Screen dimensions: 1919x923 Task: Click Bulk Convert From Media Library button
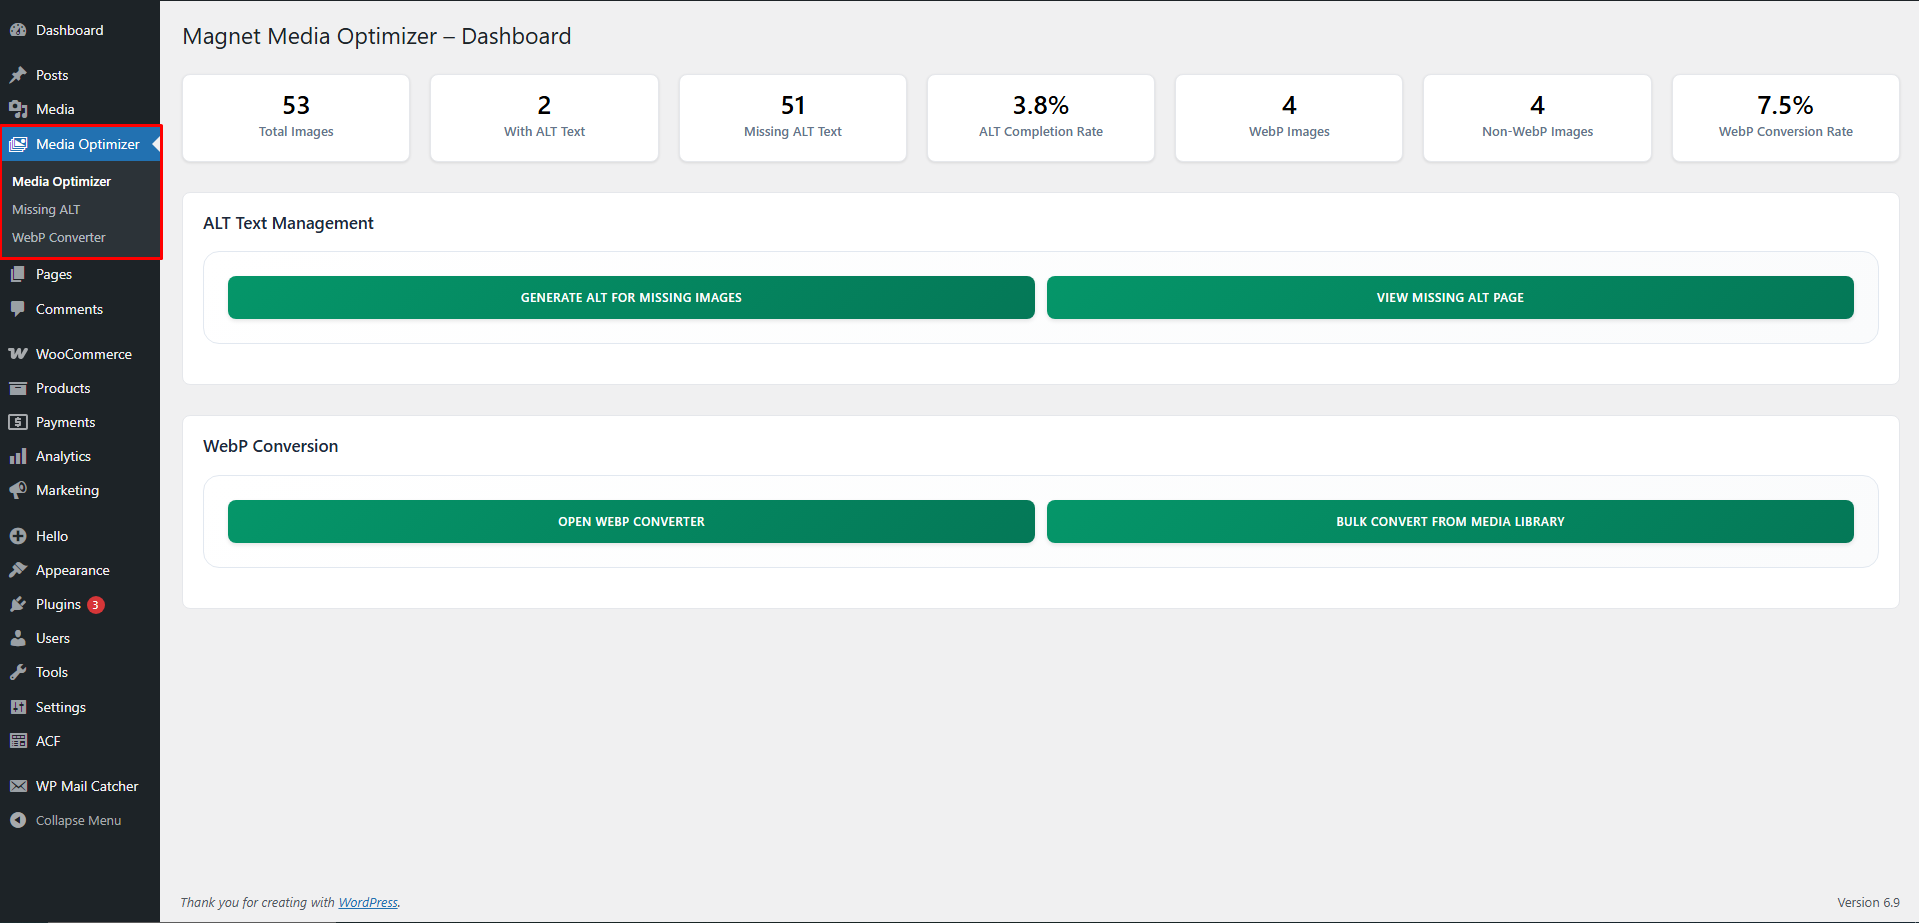(x=1450, y=522)
